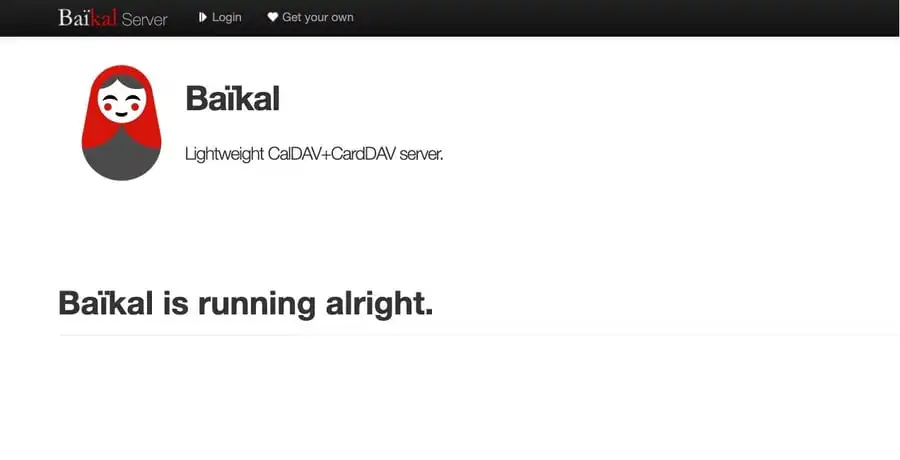Click the matryoshka doll logo image
This screenshot has height=460, width=900.
121,123
